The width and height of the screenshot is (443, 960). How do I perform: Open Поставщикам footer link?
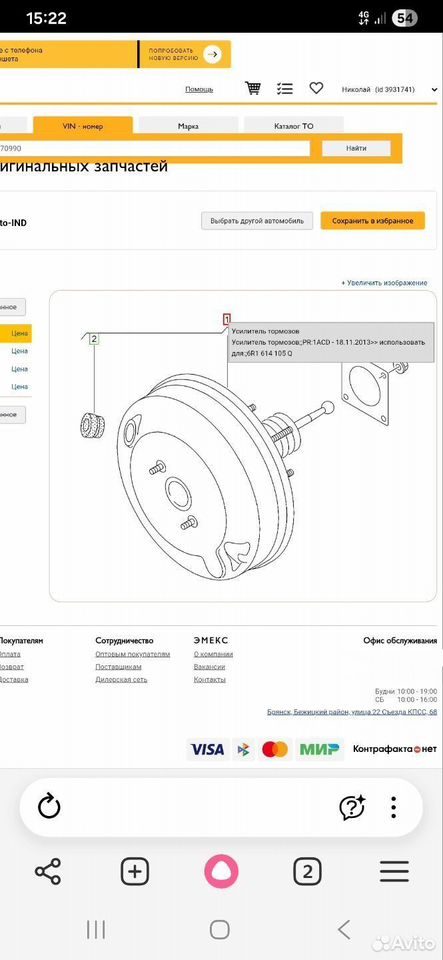(118, 667)
